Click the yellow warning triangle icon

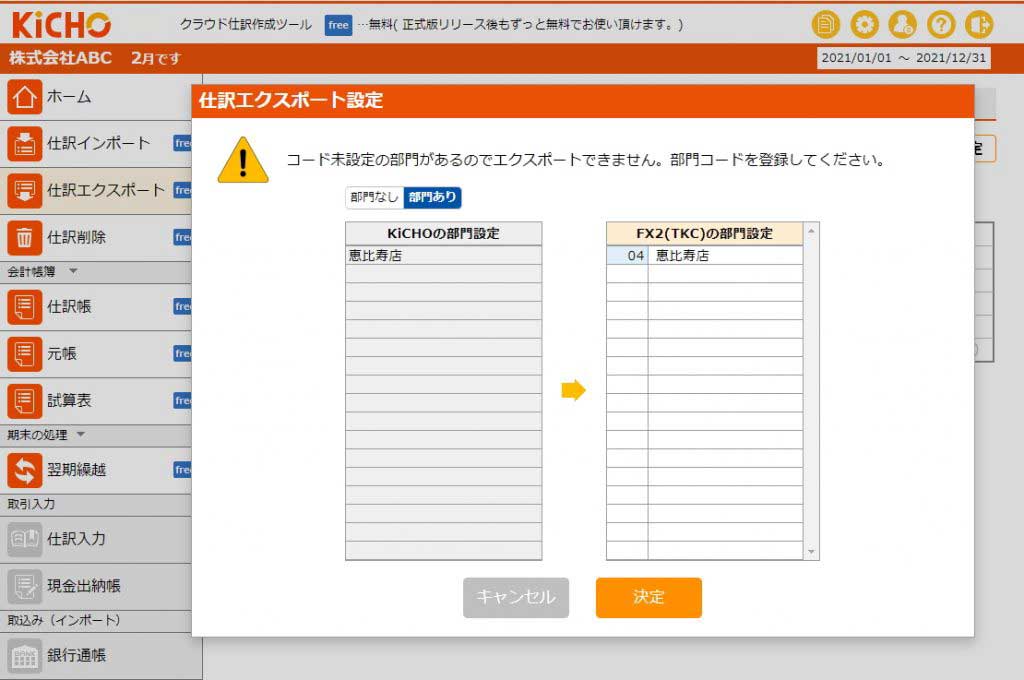243,161
